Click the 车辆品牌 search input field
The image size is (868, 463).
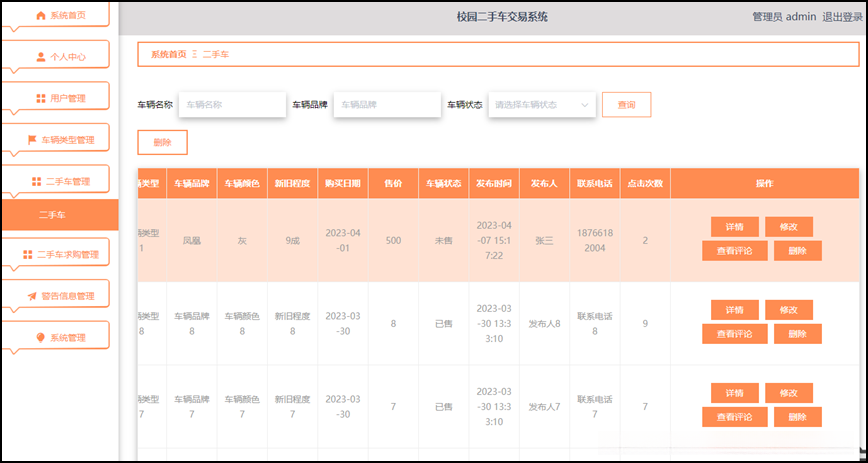point(387,105)
